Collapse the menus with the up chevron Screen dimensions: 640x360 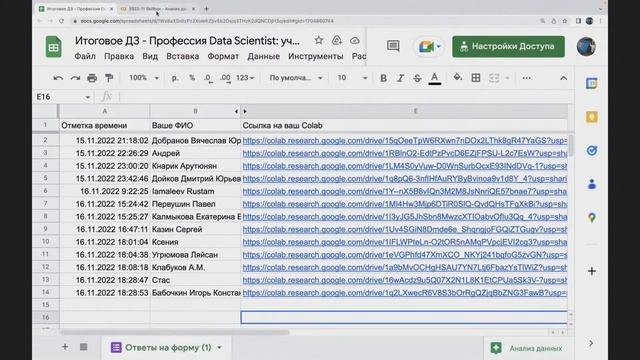pyautogui.click(x=564, y=78)
